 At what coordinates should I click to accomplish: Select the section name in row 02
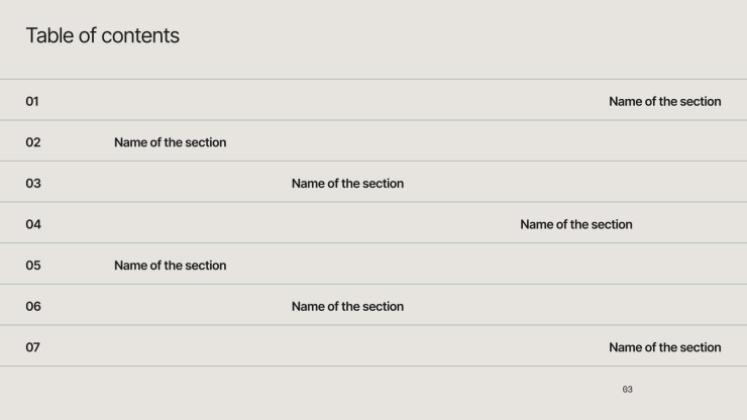(170, 142)
